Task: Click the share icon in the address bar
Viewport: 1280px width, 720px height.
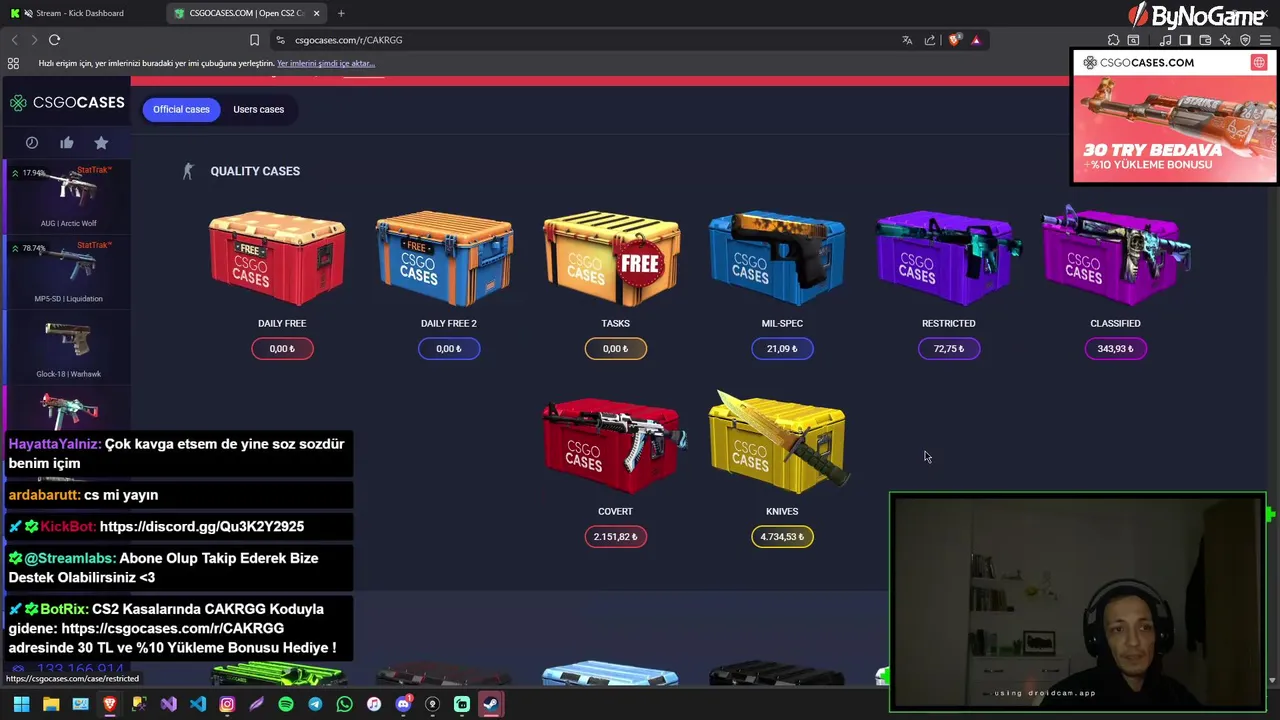Action: (x=930, y=40)
